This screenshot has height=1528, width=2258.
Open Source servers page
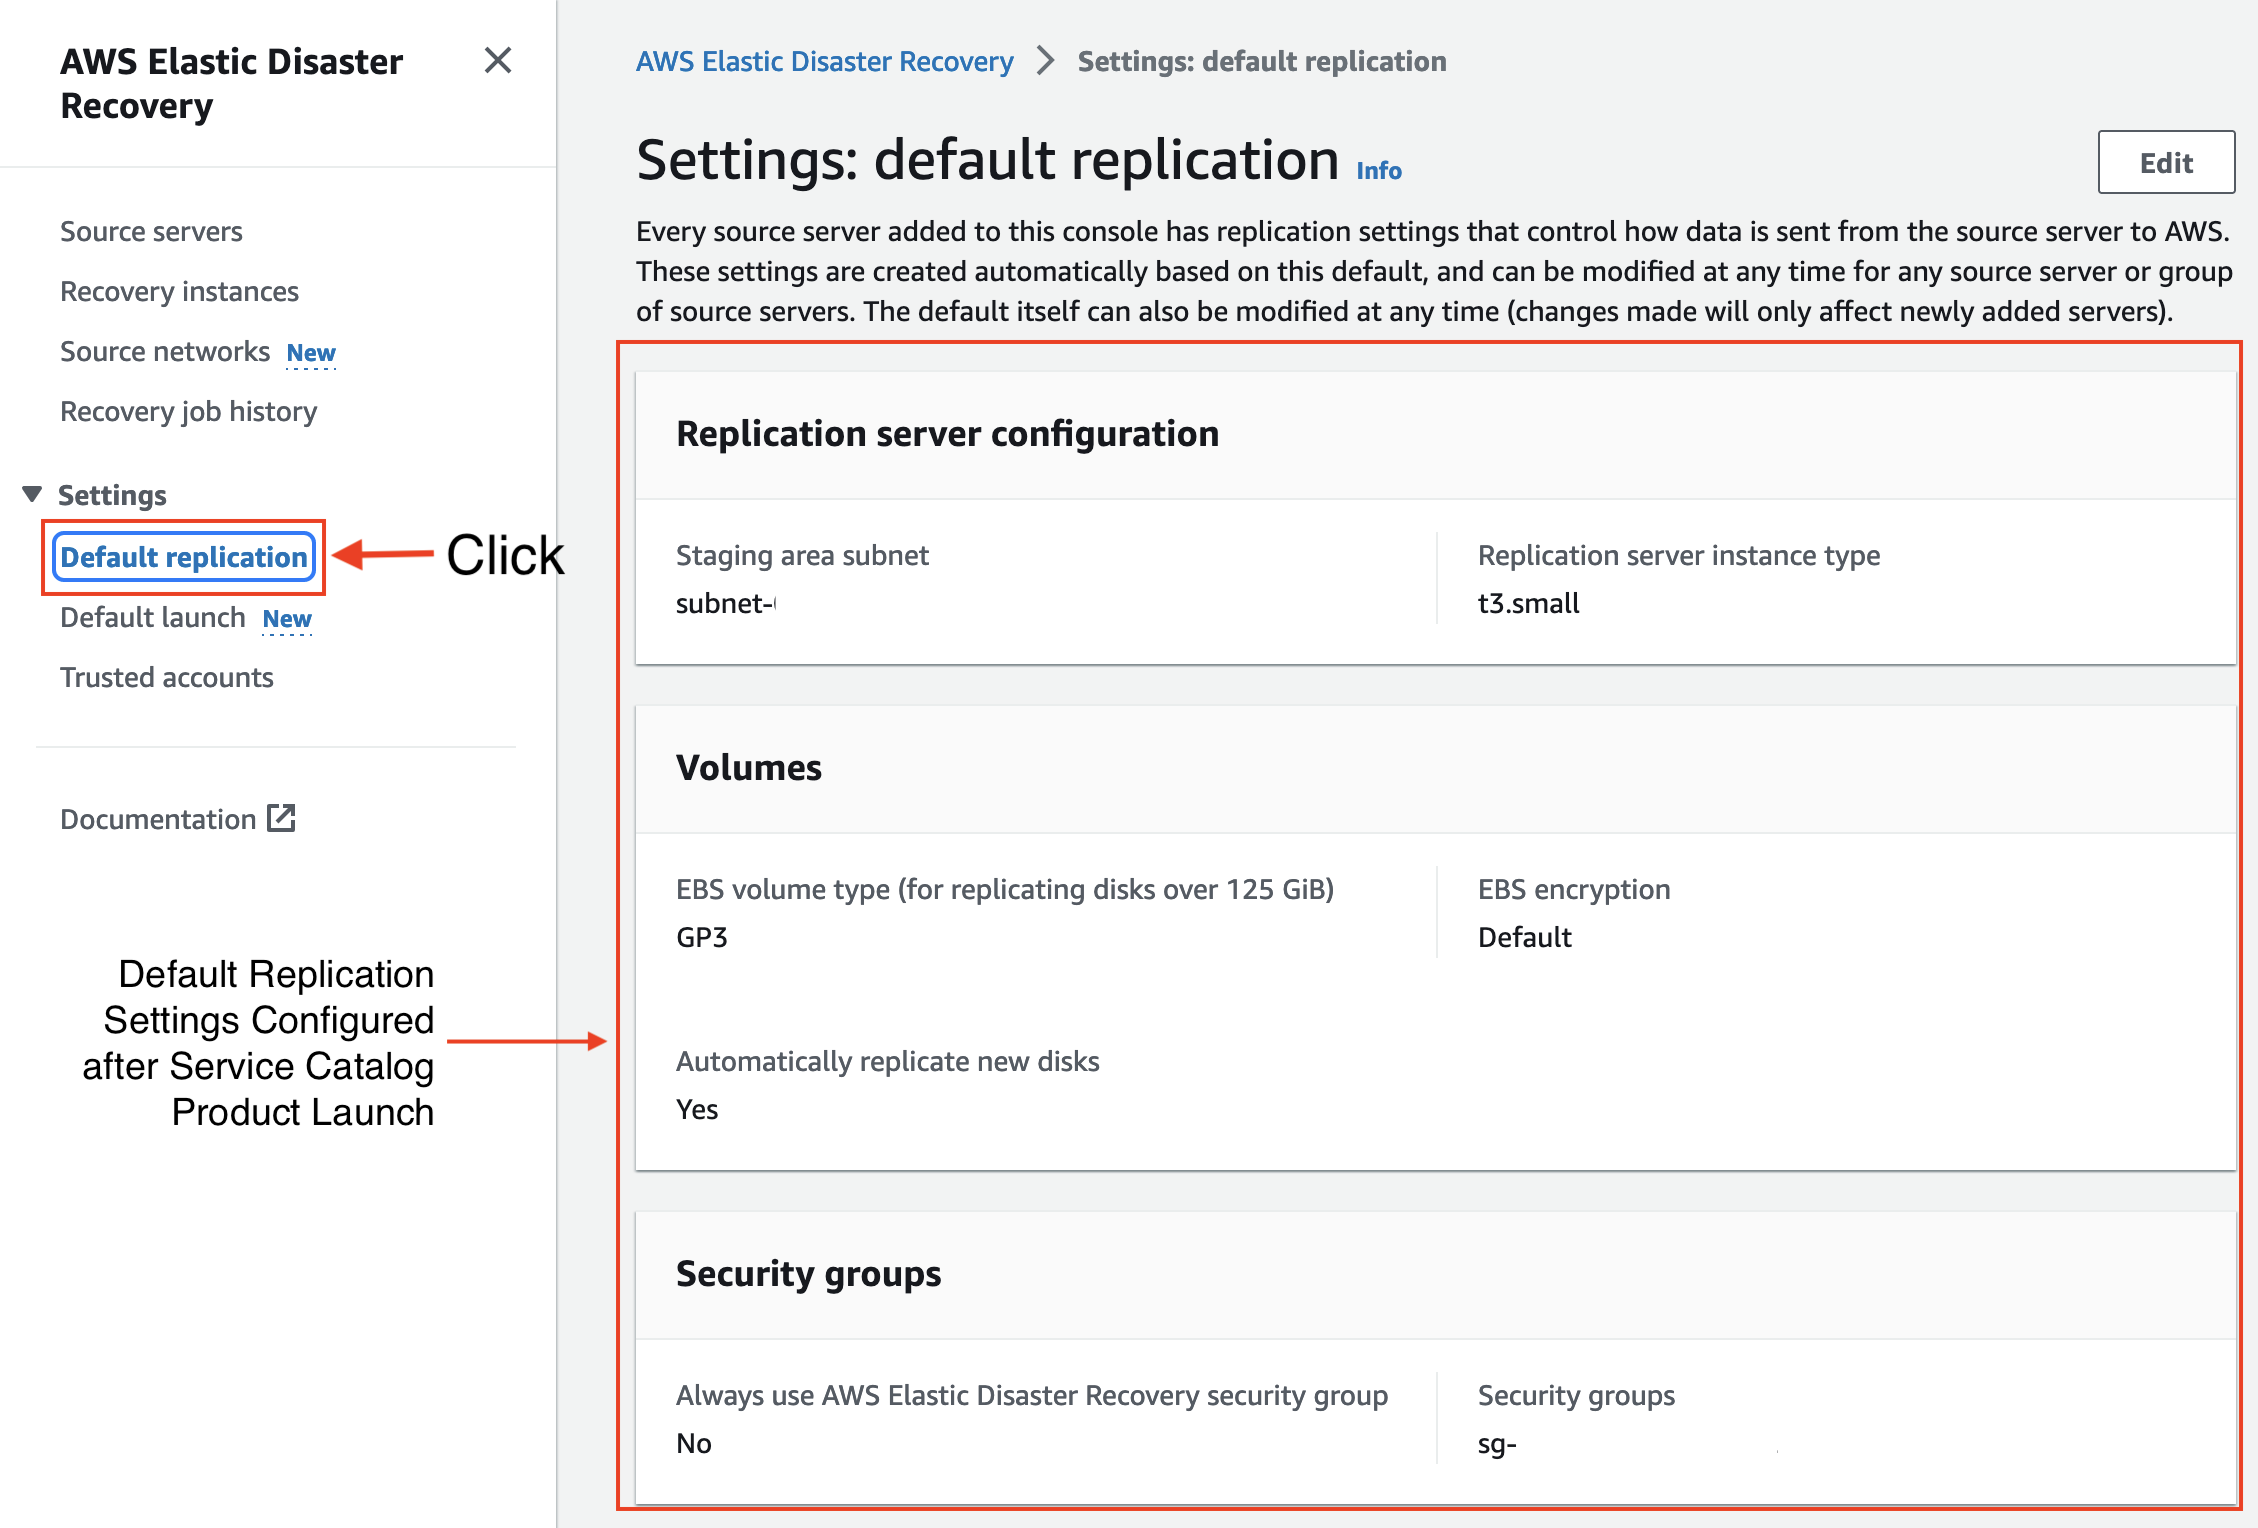click(150, 231)
